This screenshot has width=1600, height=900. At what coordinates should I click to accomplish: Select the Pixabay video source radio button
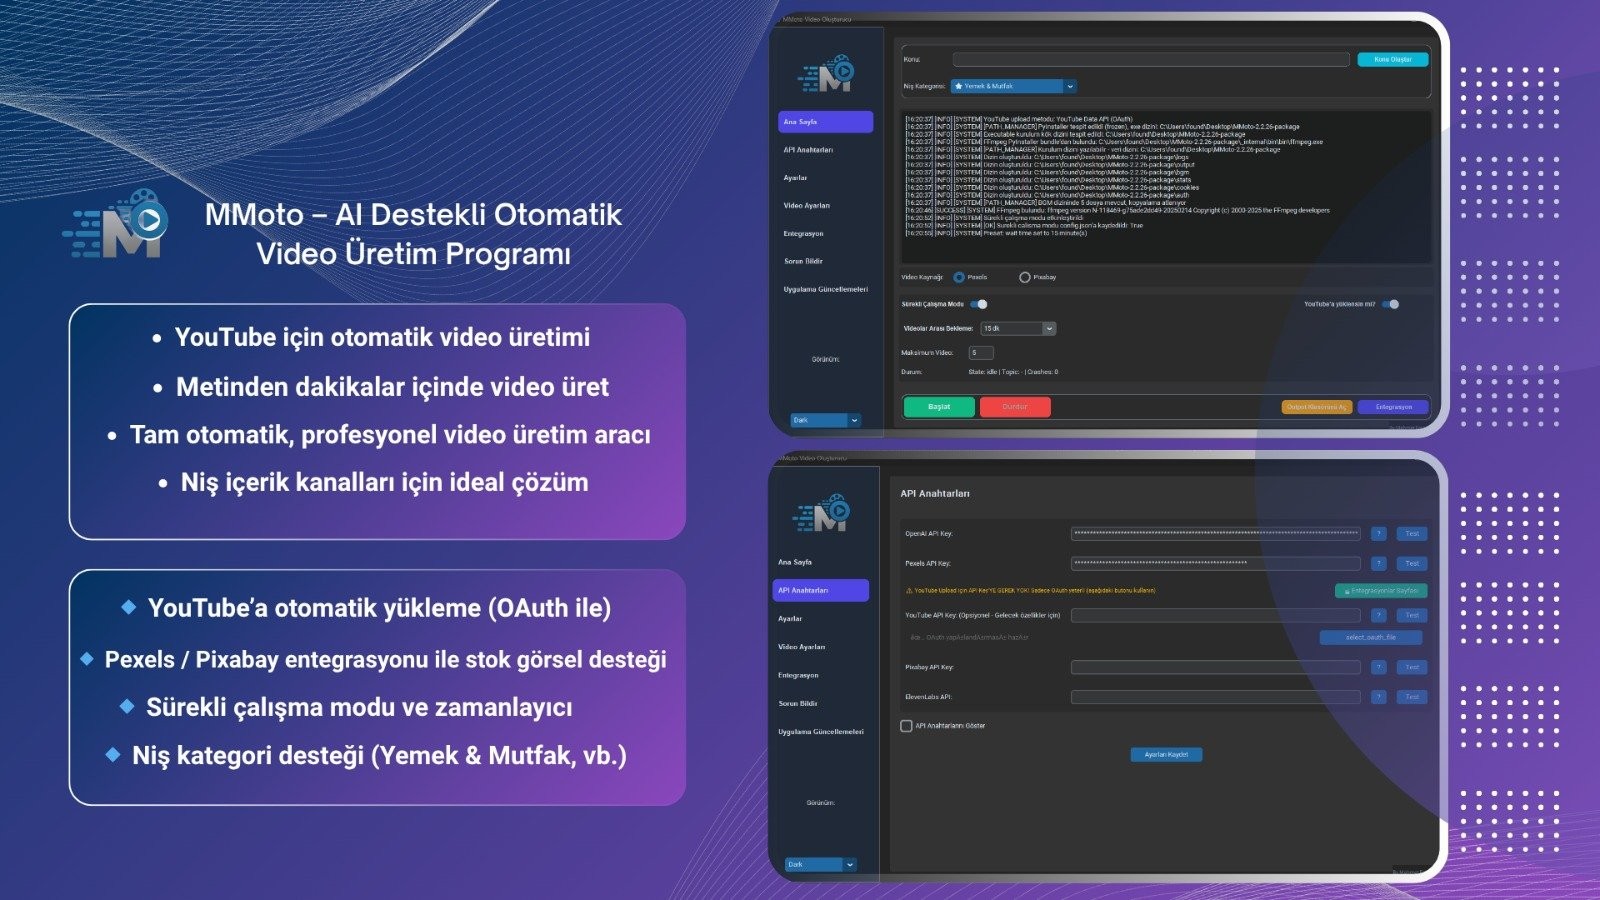coord(1024,277)
